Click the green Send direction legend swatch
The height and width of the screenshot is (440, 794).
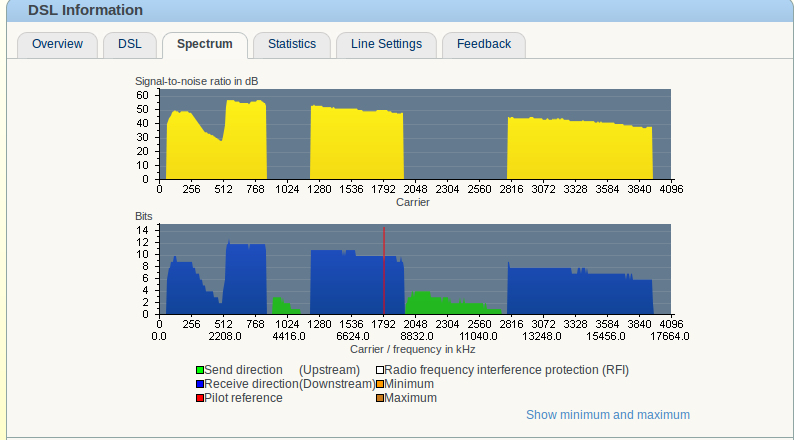tap(200, 370)
